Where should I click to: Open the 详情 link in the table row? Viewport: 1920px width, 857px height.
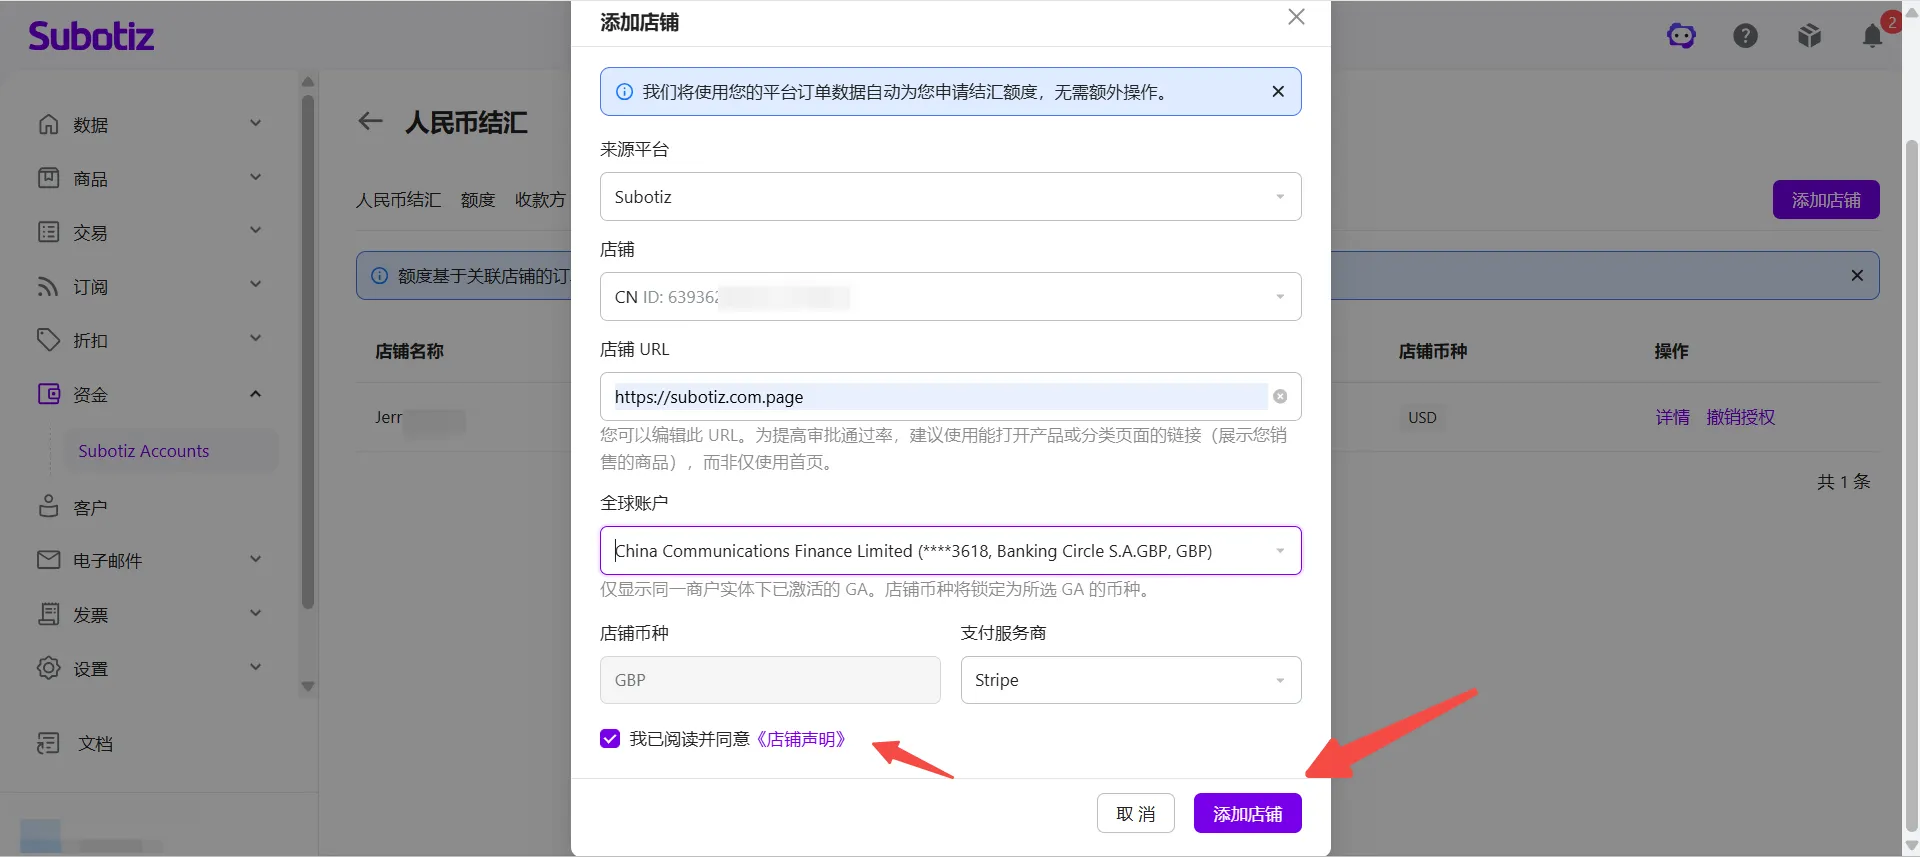point(1672,417)
